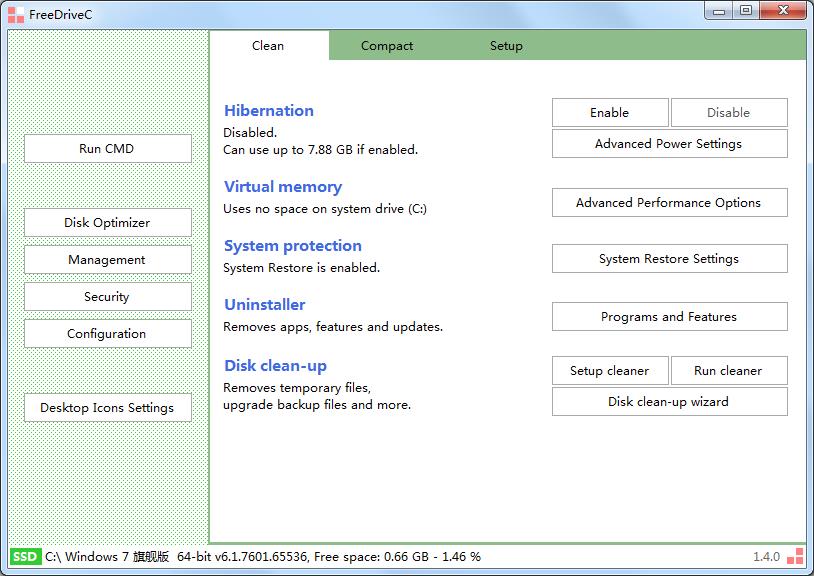
Task: Start the Run cleaner button
Action: [x=728, y=371]
